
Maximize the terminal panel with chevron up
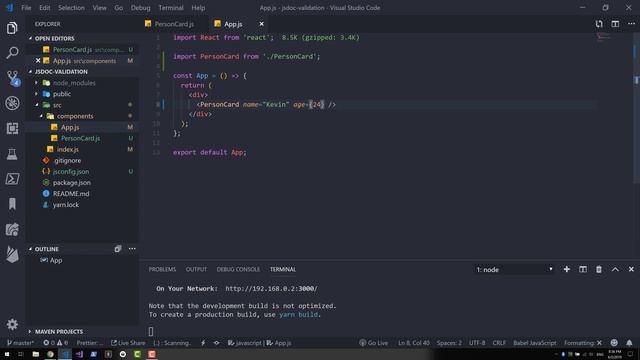point(615,269)
